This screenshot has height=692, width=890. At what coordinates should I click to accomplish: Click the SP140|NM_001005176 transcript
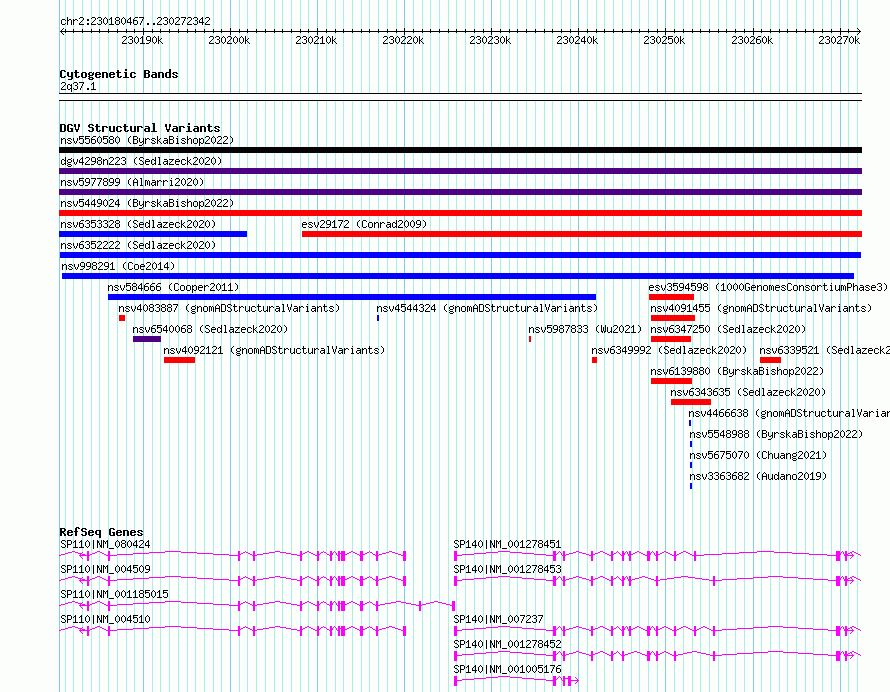tap(517, 680)
